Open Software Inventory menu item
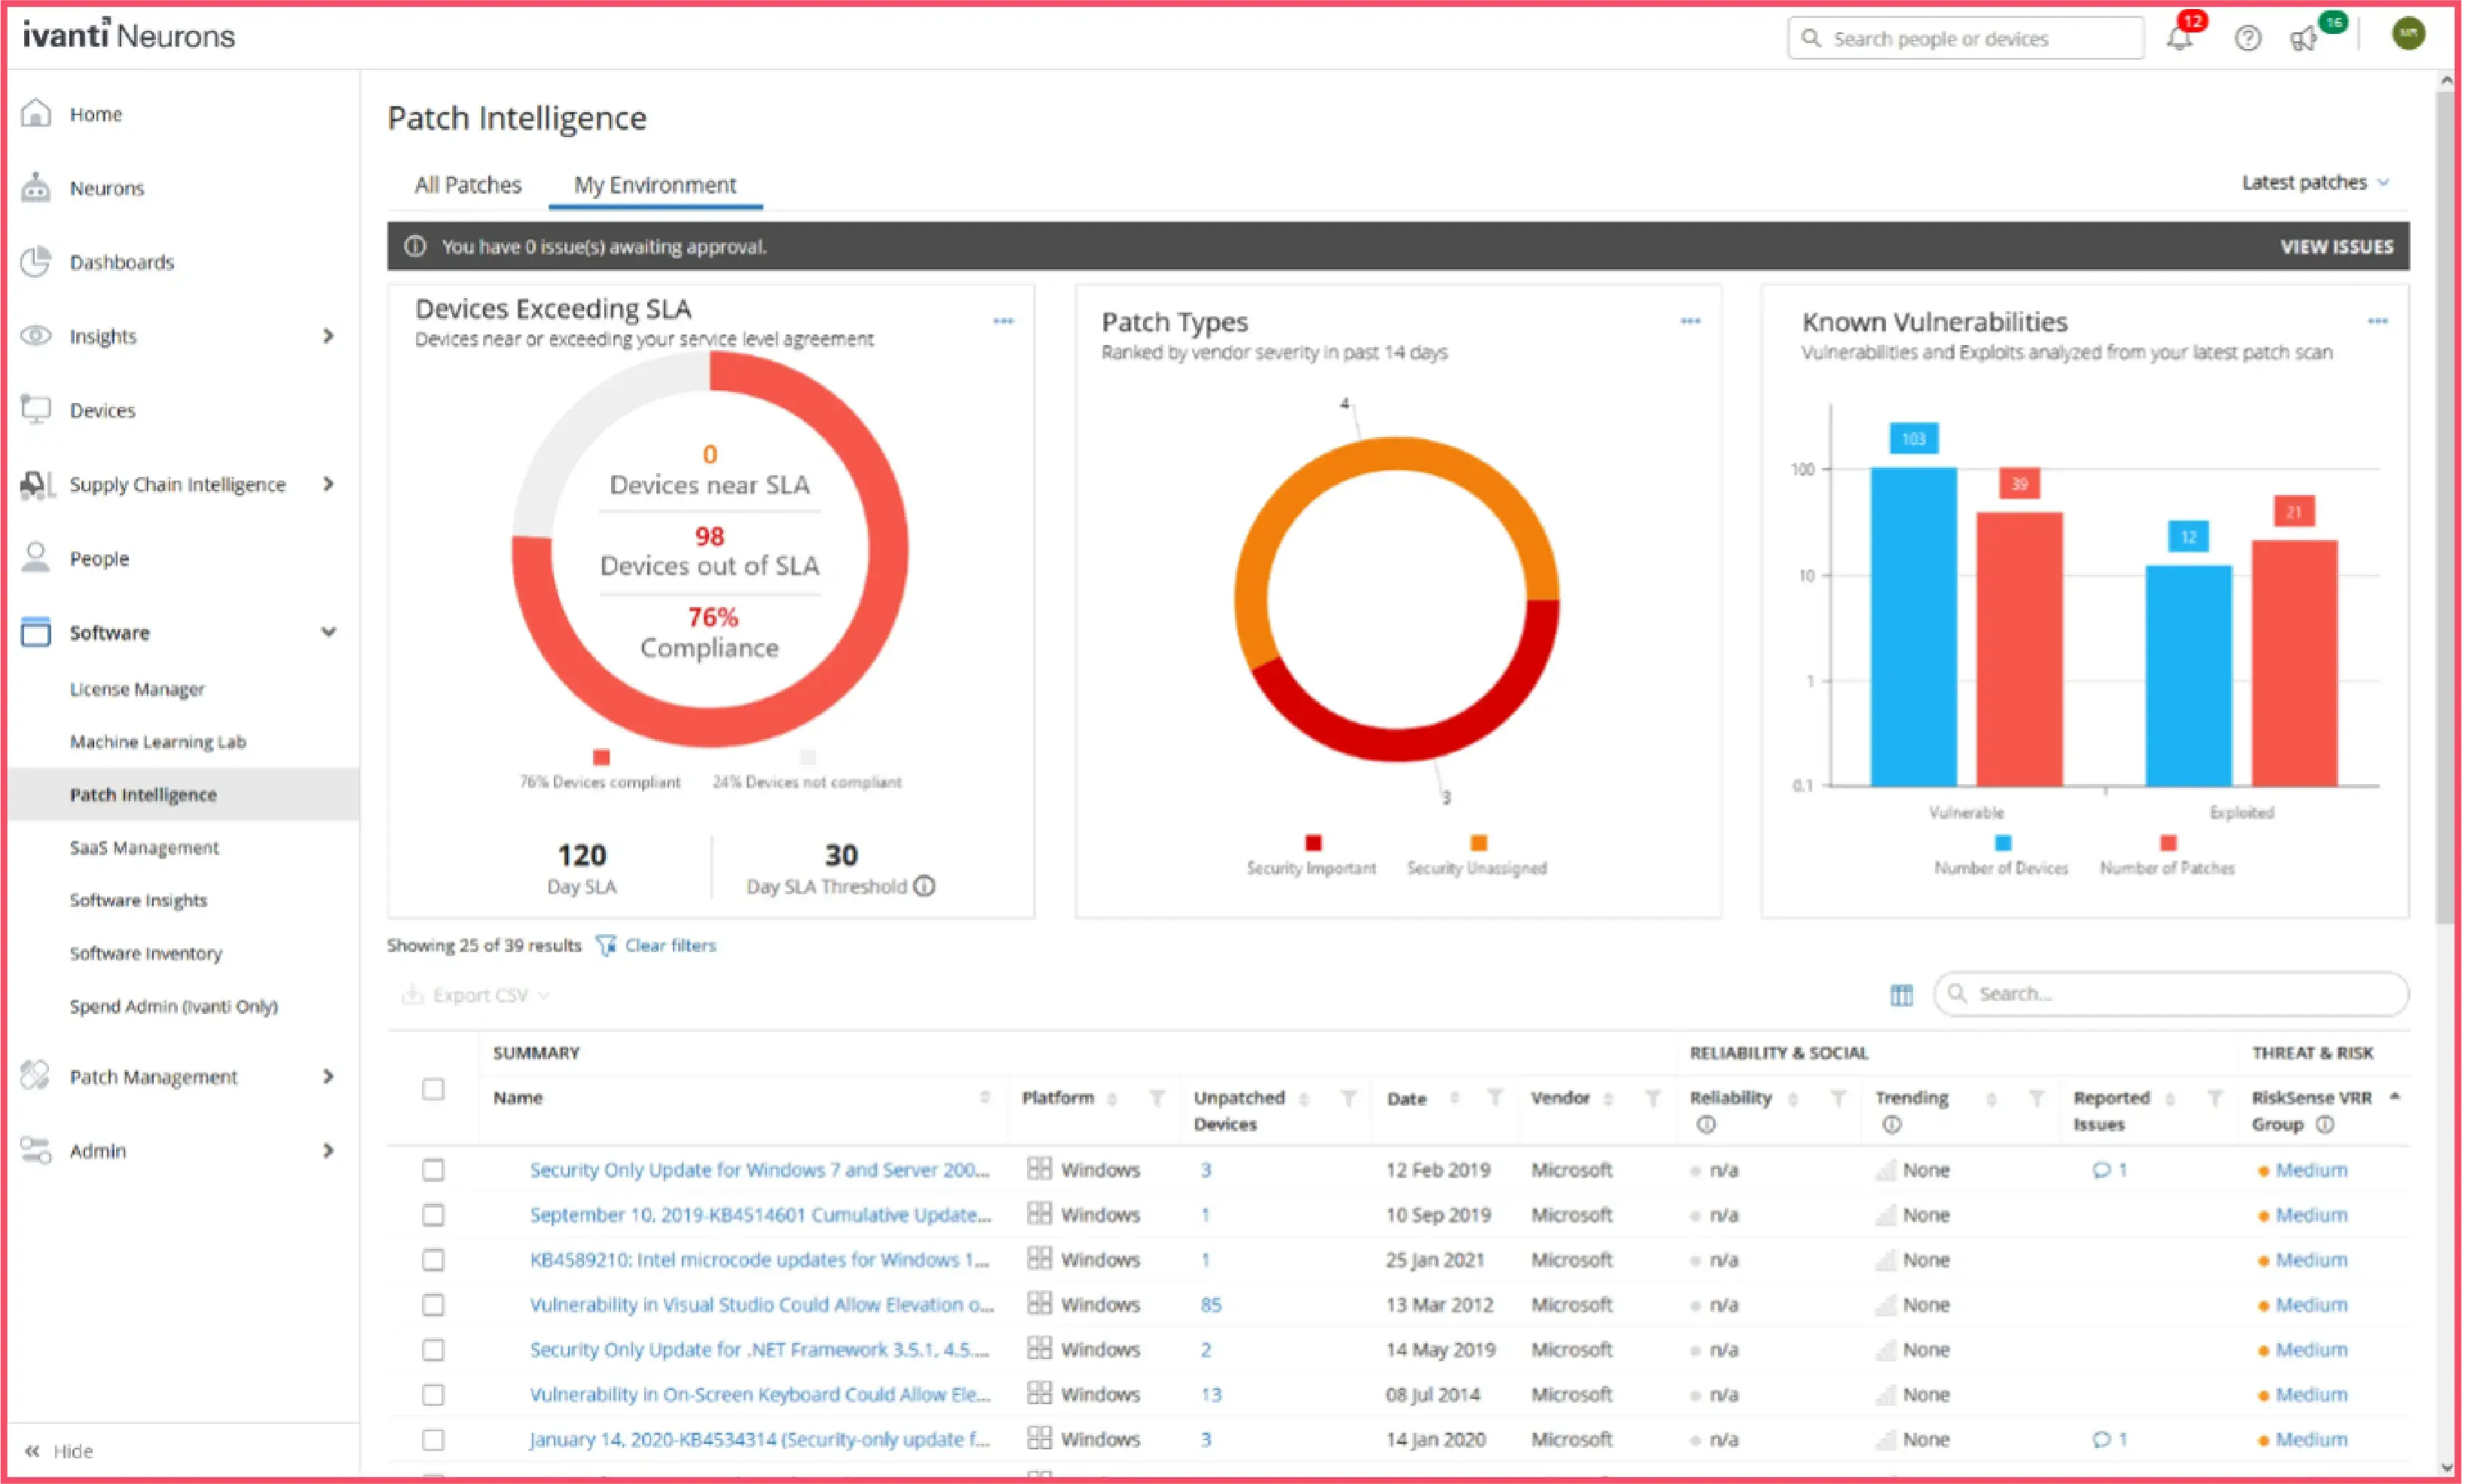 point(146,954)
